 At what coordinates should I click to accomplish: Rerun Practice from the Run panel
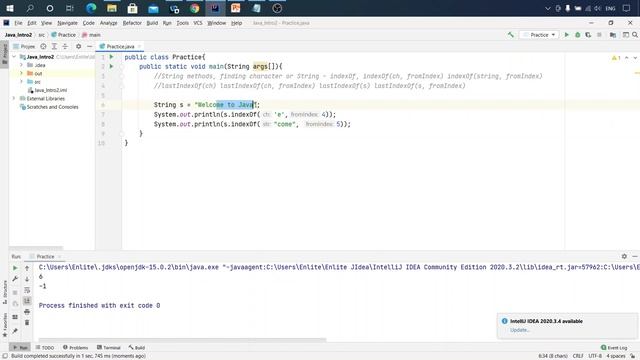15,268
